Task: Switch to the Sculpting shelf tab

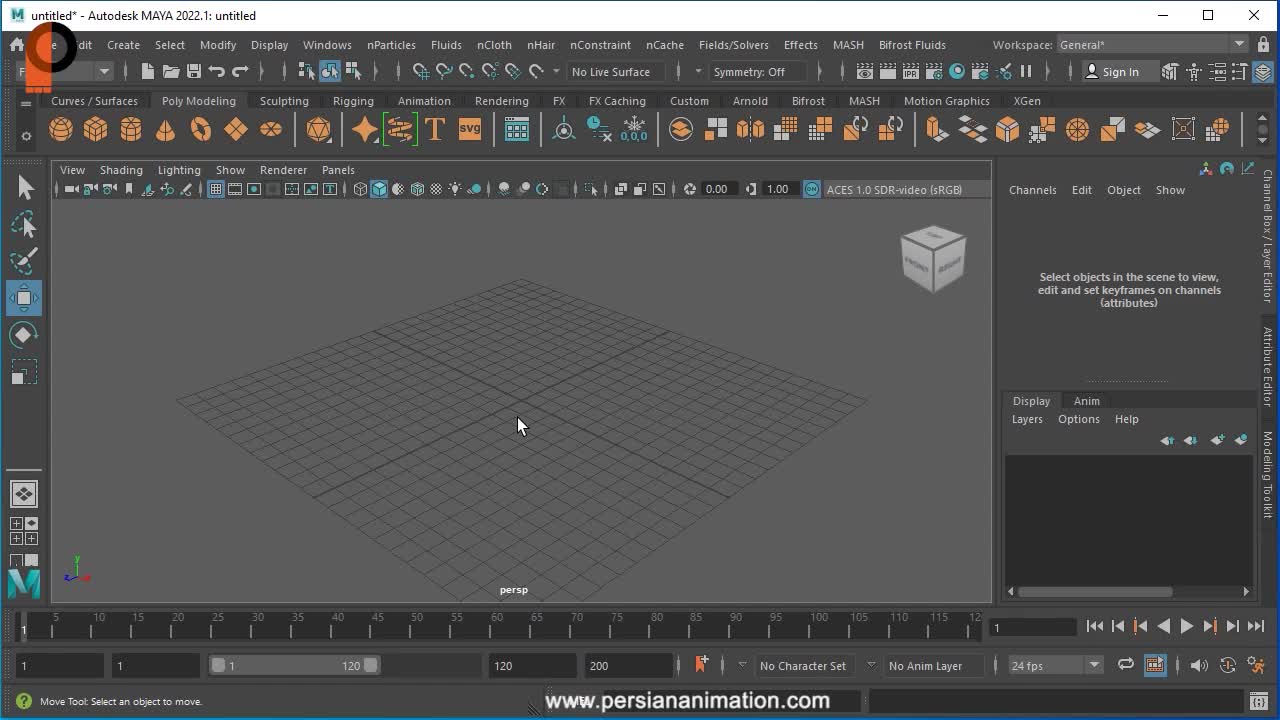Action: [284, 101]
